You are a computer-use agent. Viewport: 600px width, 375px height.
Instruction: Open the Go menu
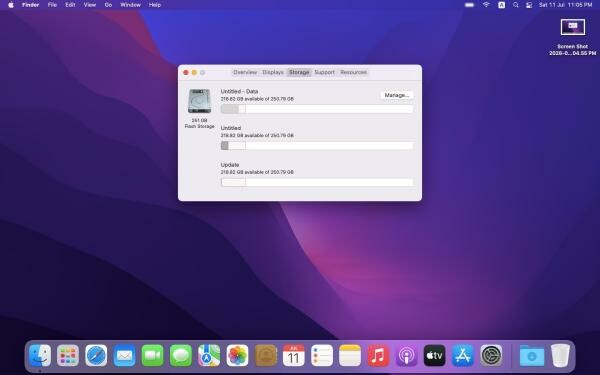coord(108,5)
